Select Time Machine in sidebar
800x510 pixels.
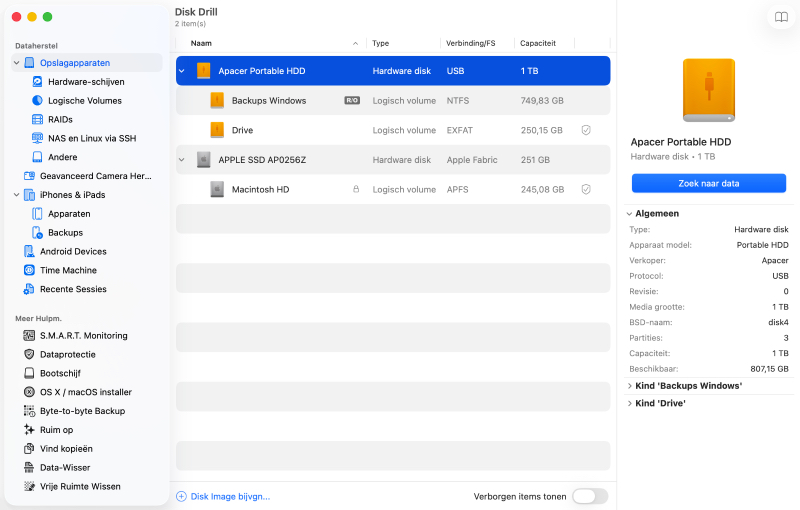click(x=30, y=270)
